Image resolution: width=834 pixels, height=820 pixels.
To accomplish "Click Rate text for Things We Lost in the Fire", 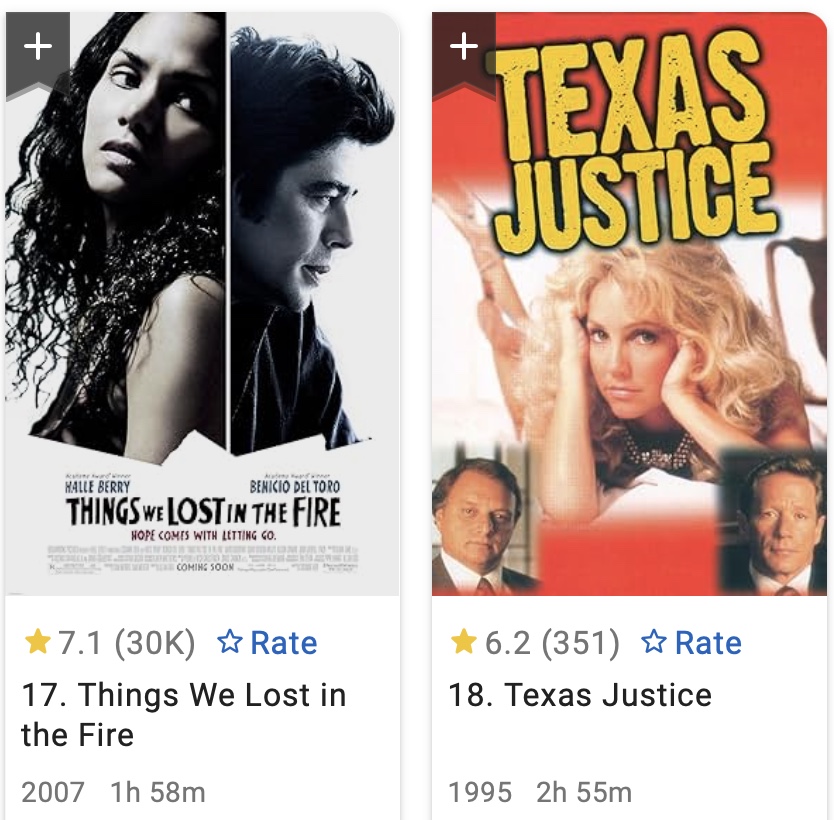I will 283,643.
